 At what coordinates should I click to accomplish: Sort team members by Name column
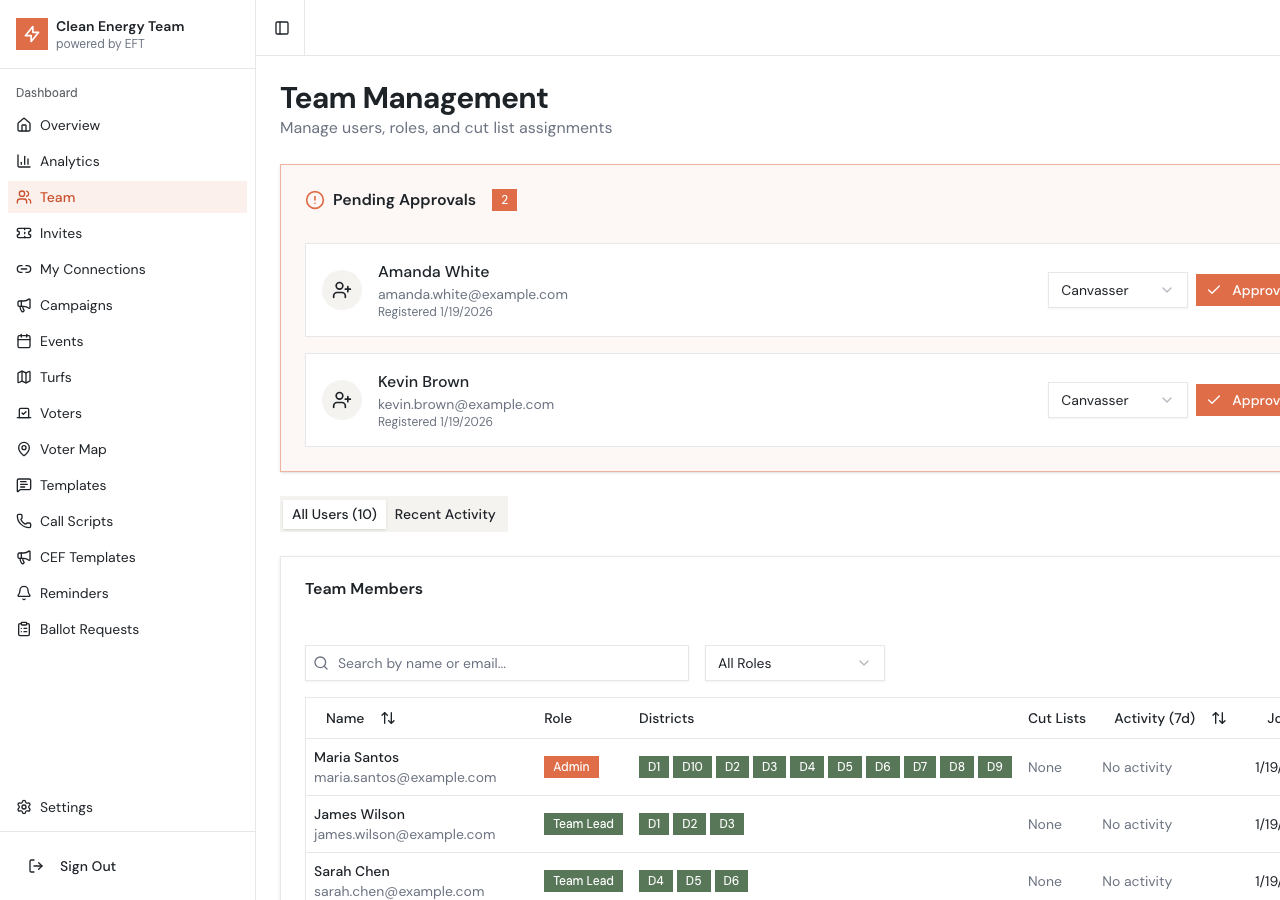pyautogui.click(x=387, y=718)
